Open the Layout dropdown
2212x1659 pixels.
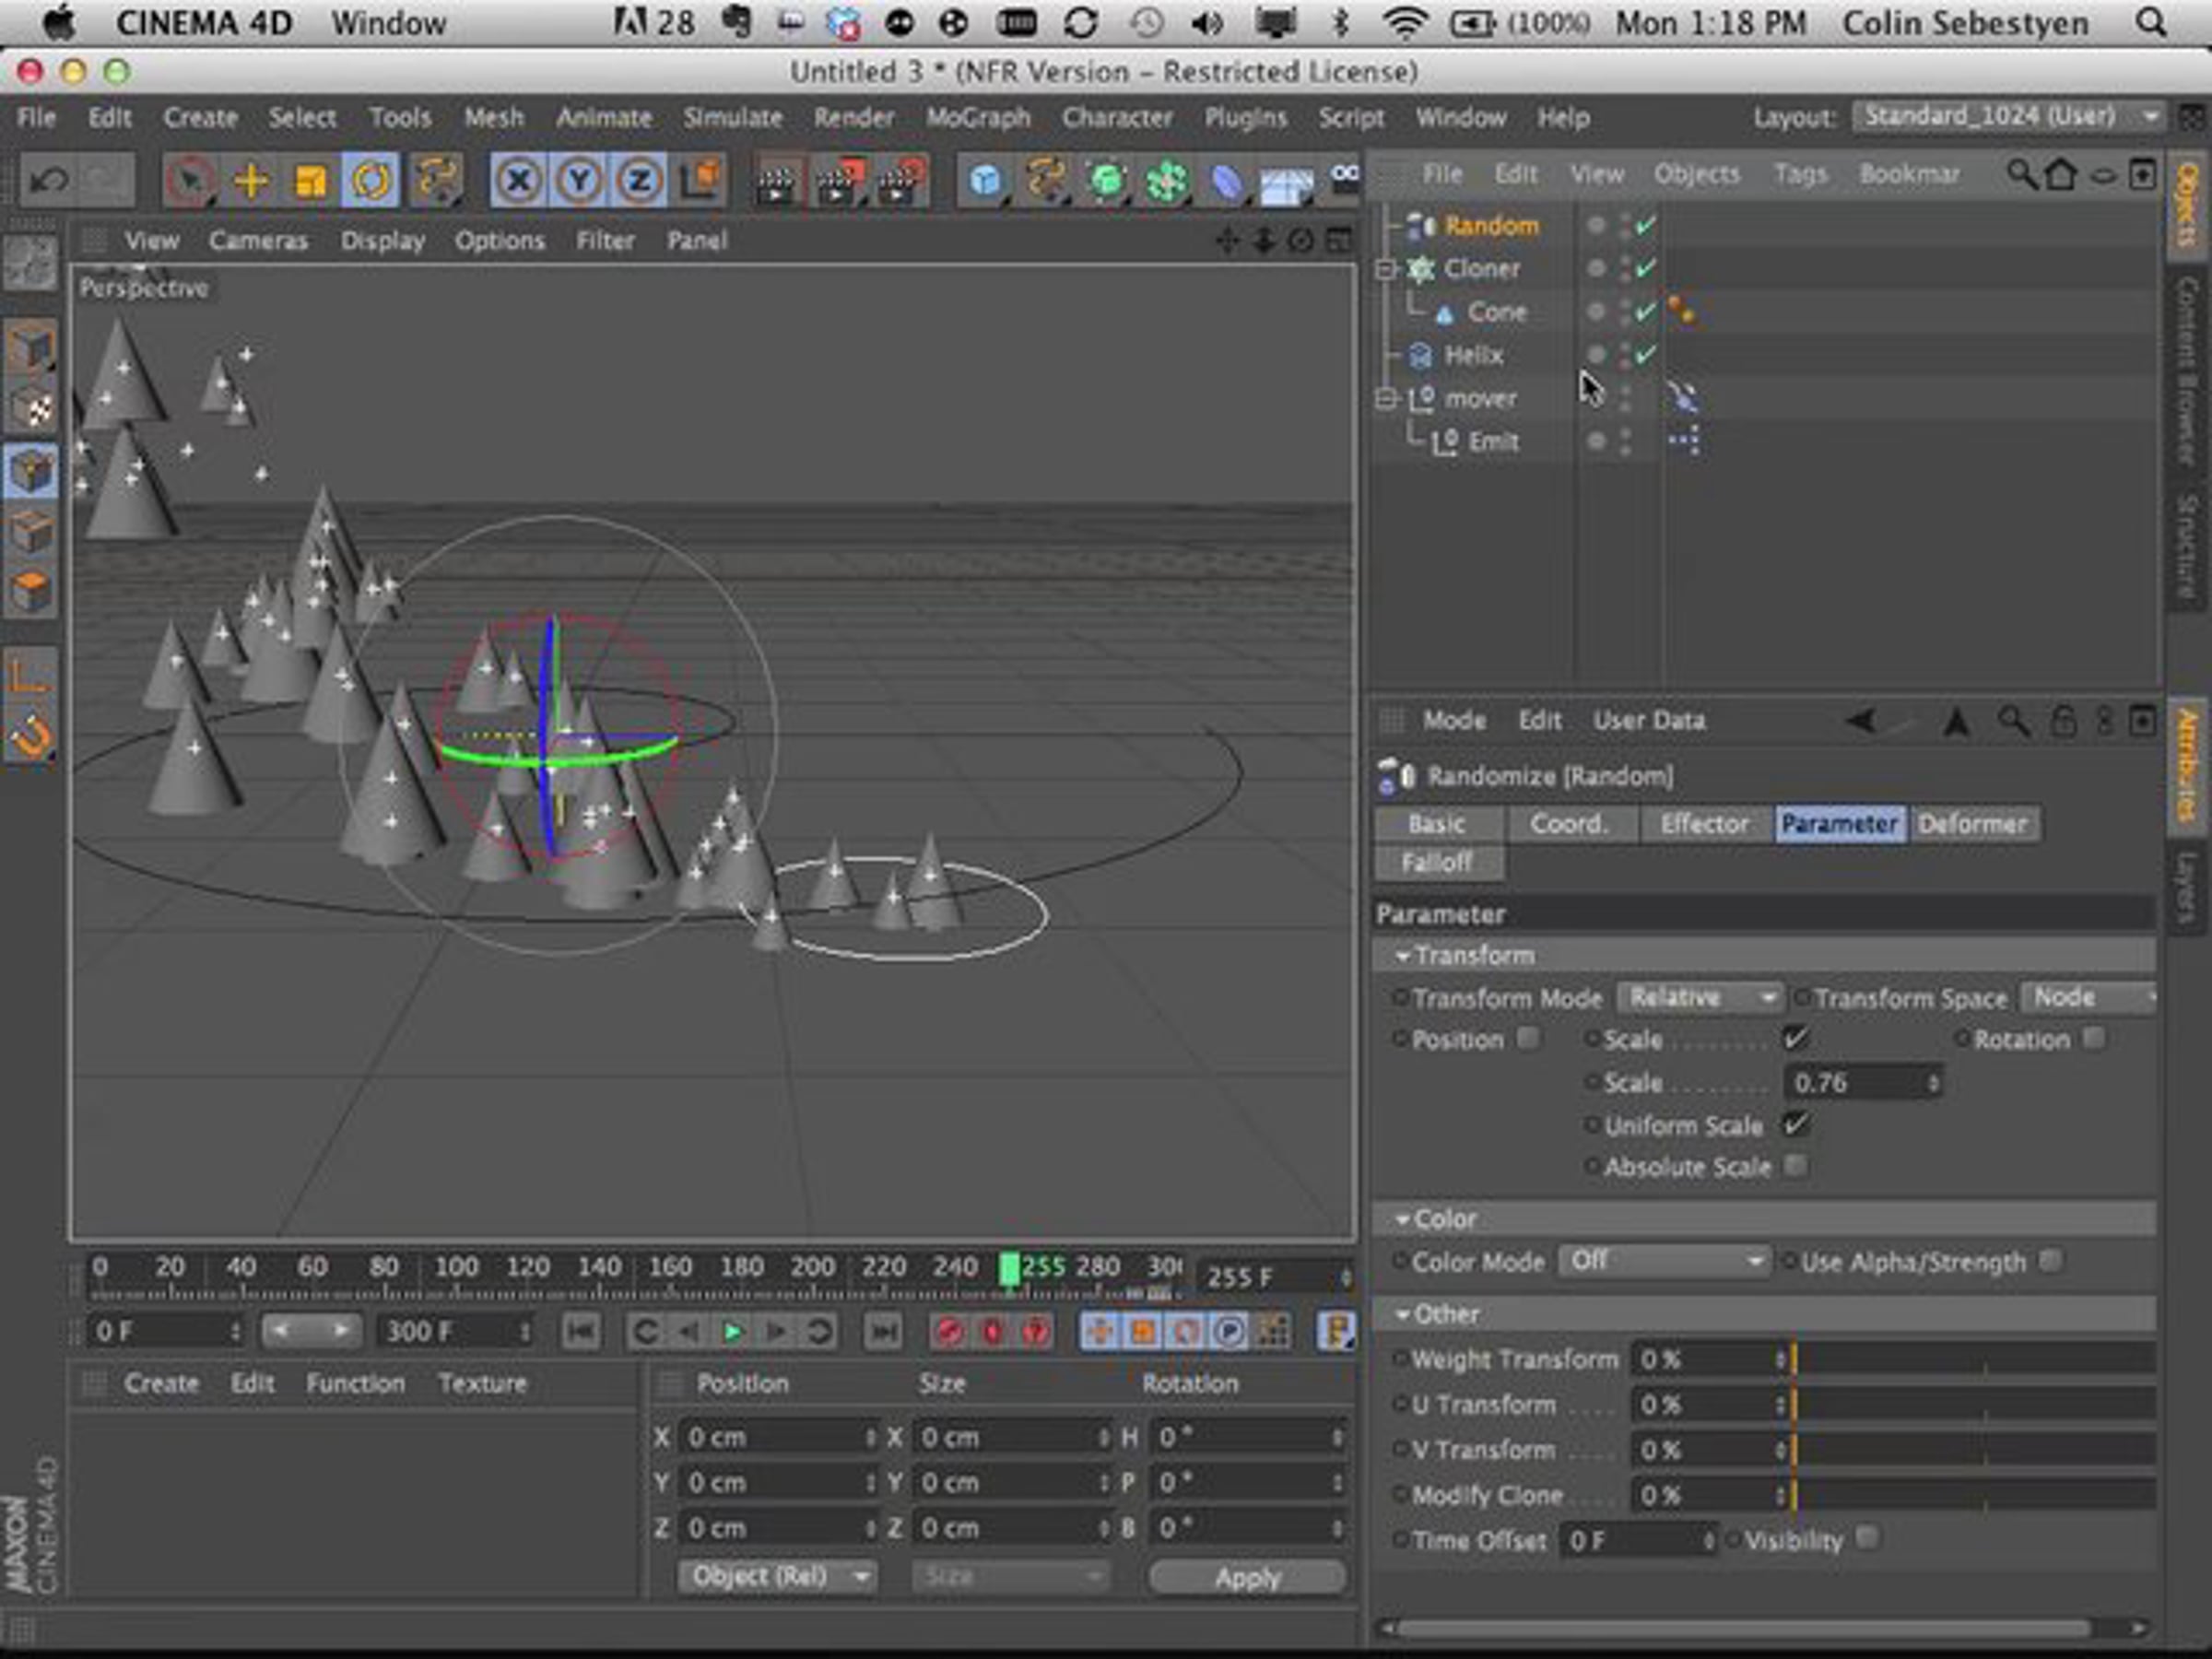pos(2008,117)
